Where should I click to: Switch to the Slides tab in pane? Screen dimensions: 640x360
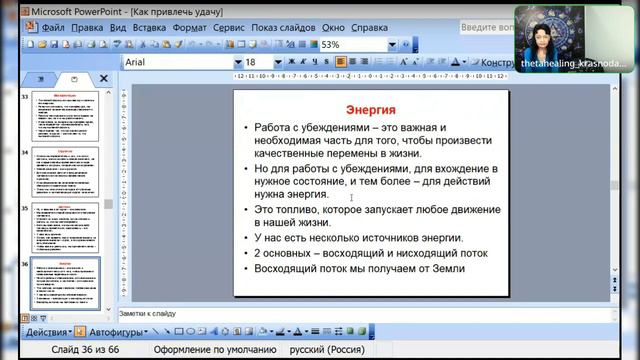pos(74,79)
